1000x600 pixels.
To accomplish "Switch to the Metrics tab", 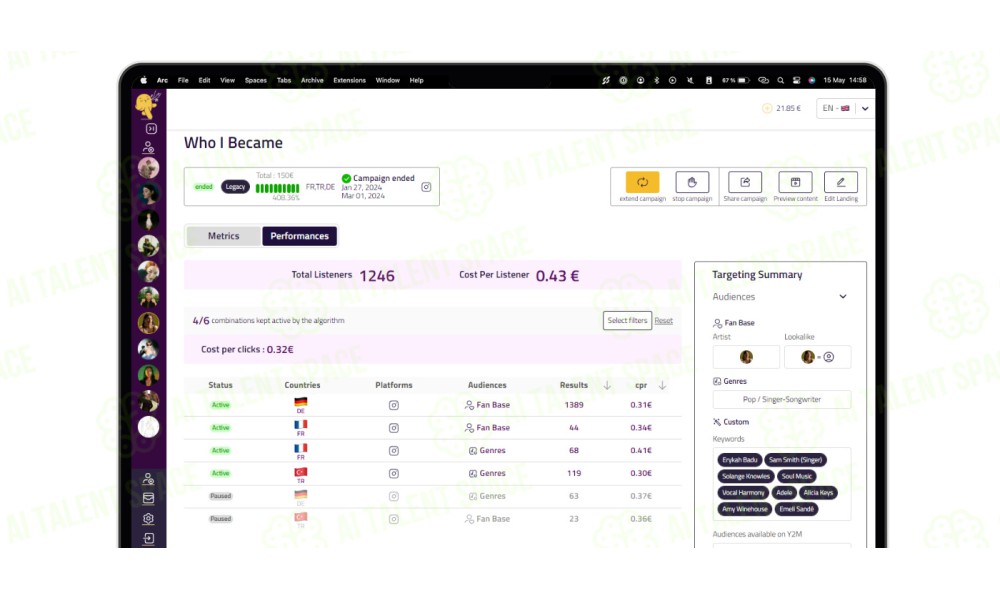I will 223,236.
